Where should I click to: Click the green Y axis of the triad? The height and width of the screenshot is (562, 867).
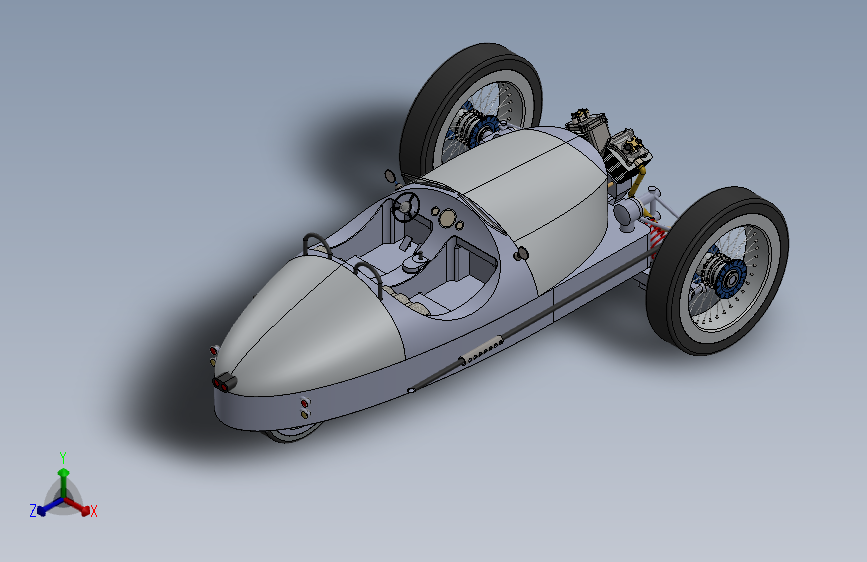coord(64,482)
